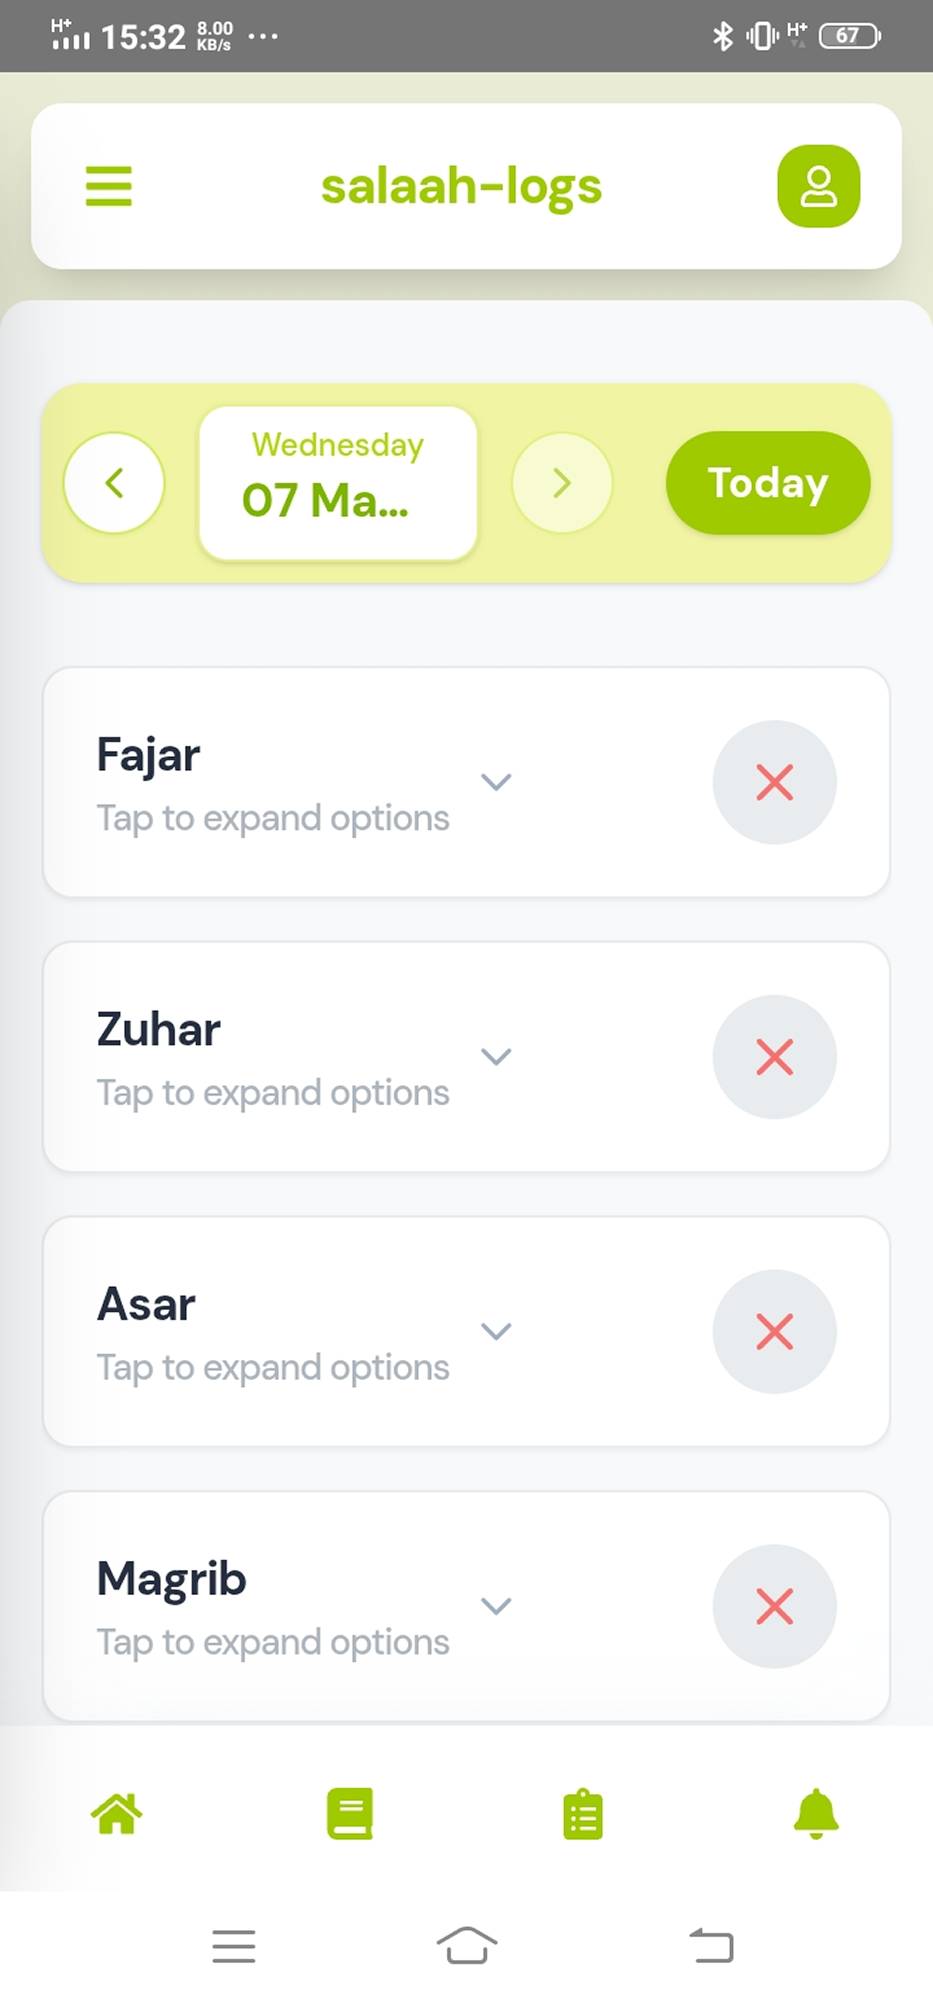Image resolution: width=933 pixels, height=2000 pixels.
Task: Expand the Asar options chevron
Action: (x=496, y=1331)
